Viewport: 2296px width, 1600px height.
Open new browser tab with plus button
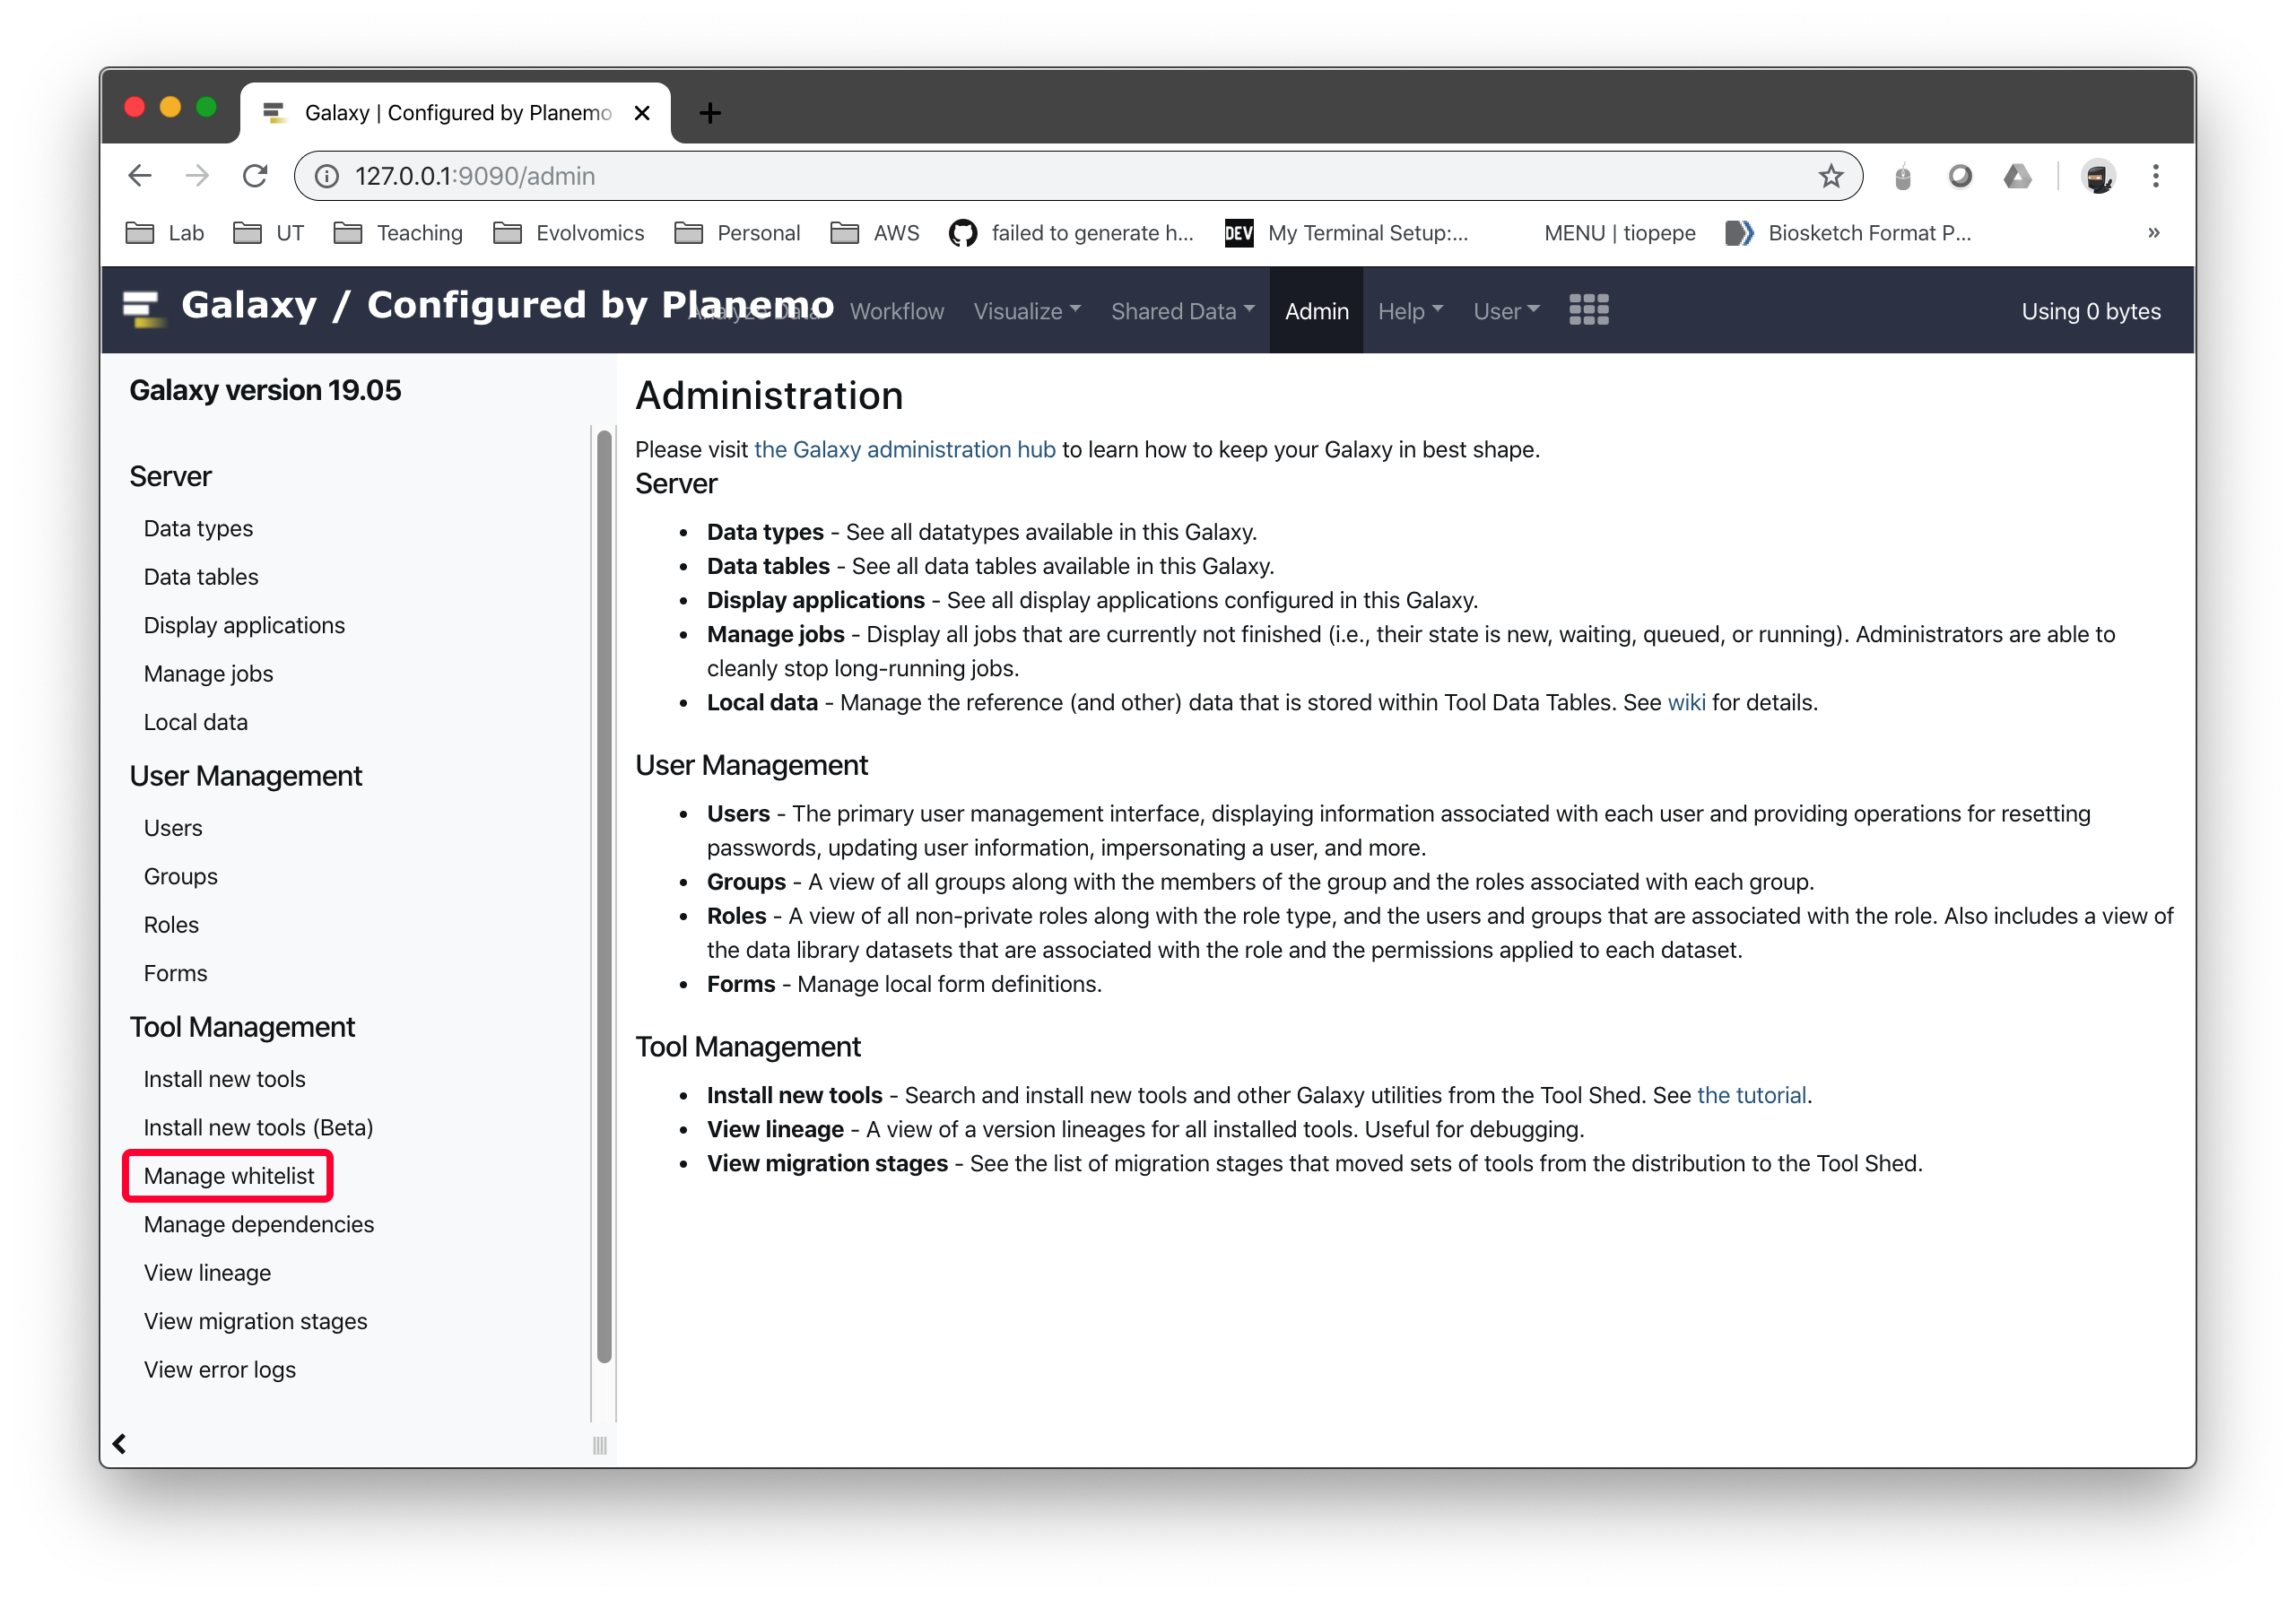tap(709, 113)
